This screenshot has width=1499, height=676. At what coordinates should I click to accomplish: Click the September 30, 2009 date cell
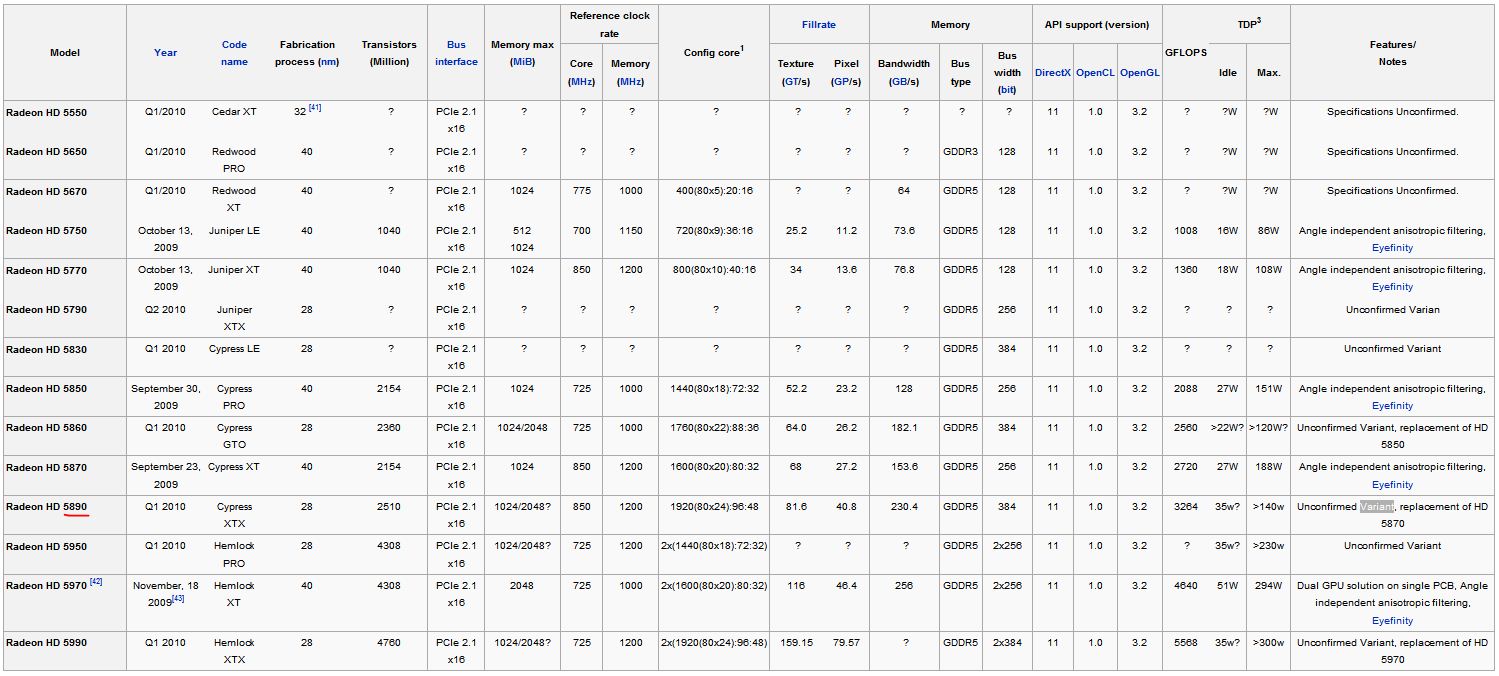(x=165, y=397)
